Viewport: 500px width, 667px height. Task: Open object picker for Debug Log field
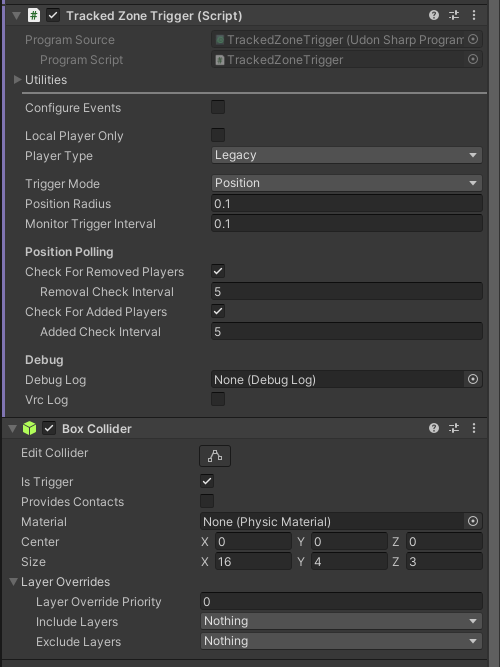tap(473, 379)
